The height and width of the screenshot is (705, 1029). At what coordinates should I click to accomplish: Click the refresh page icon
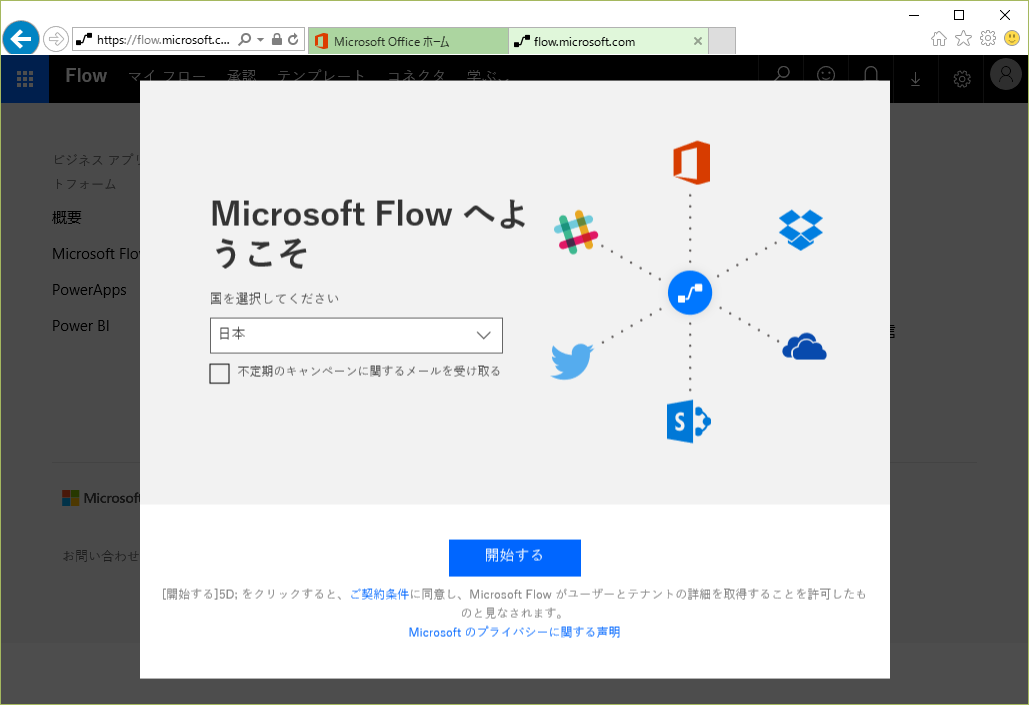pos(293,39)
